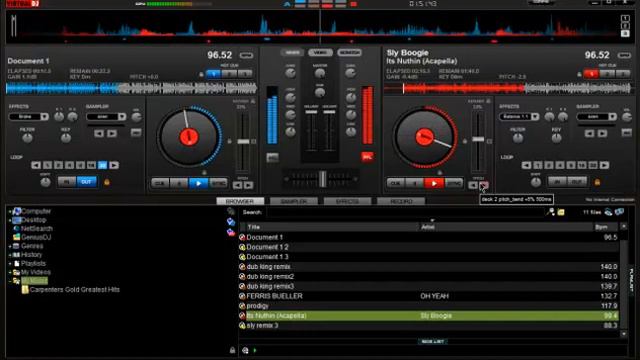
Task: Play the right deck track
Action: point(433,183)
